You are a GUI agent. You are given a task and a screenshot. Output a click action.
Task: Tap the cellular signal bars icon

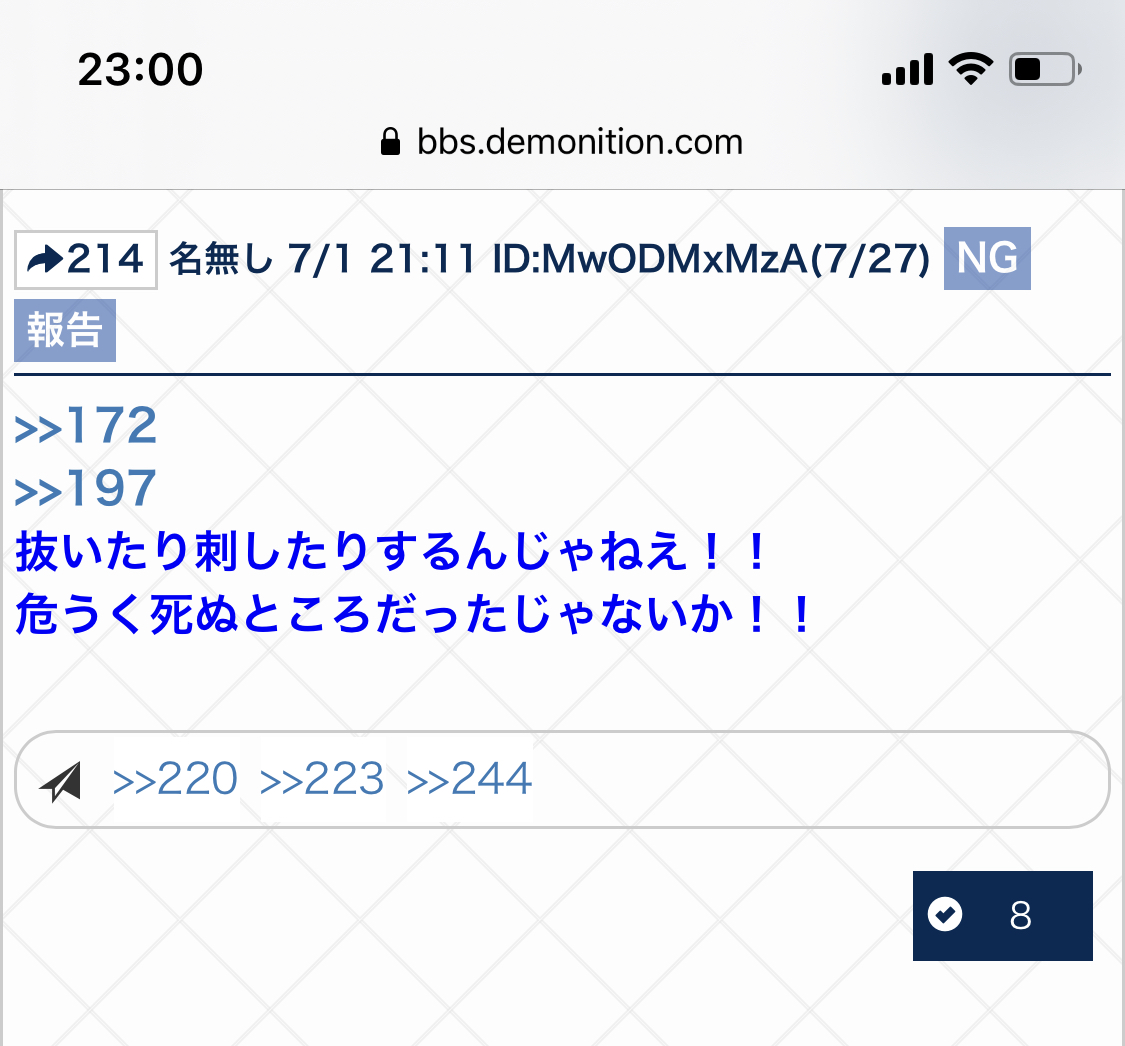[x=908, y=70]
